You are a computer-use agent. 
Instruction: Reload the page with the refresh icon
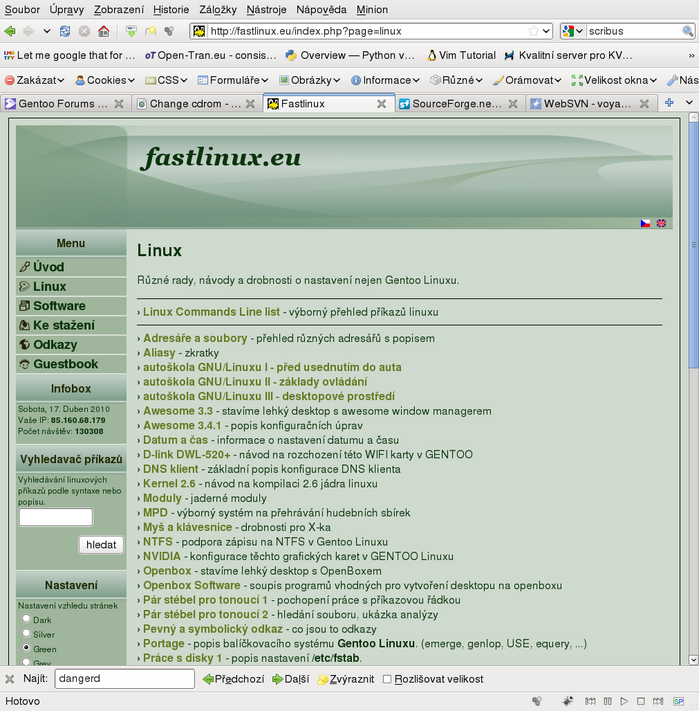click(65, 31)
